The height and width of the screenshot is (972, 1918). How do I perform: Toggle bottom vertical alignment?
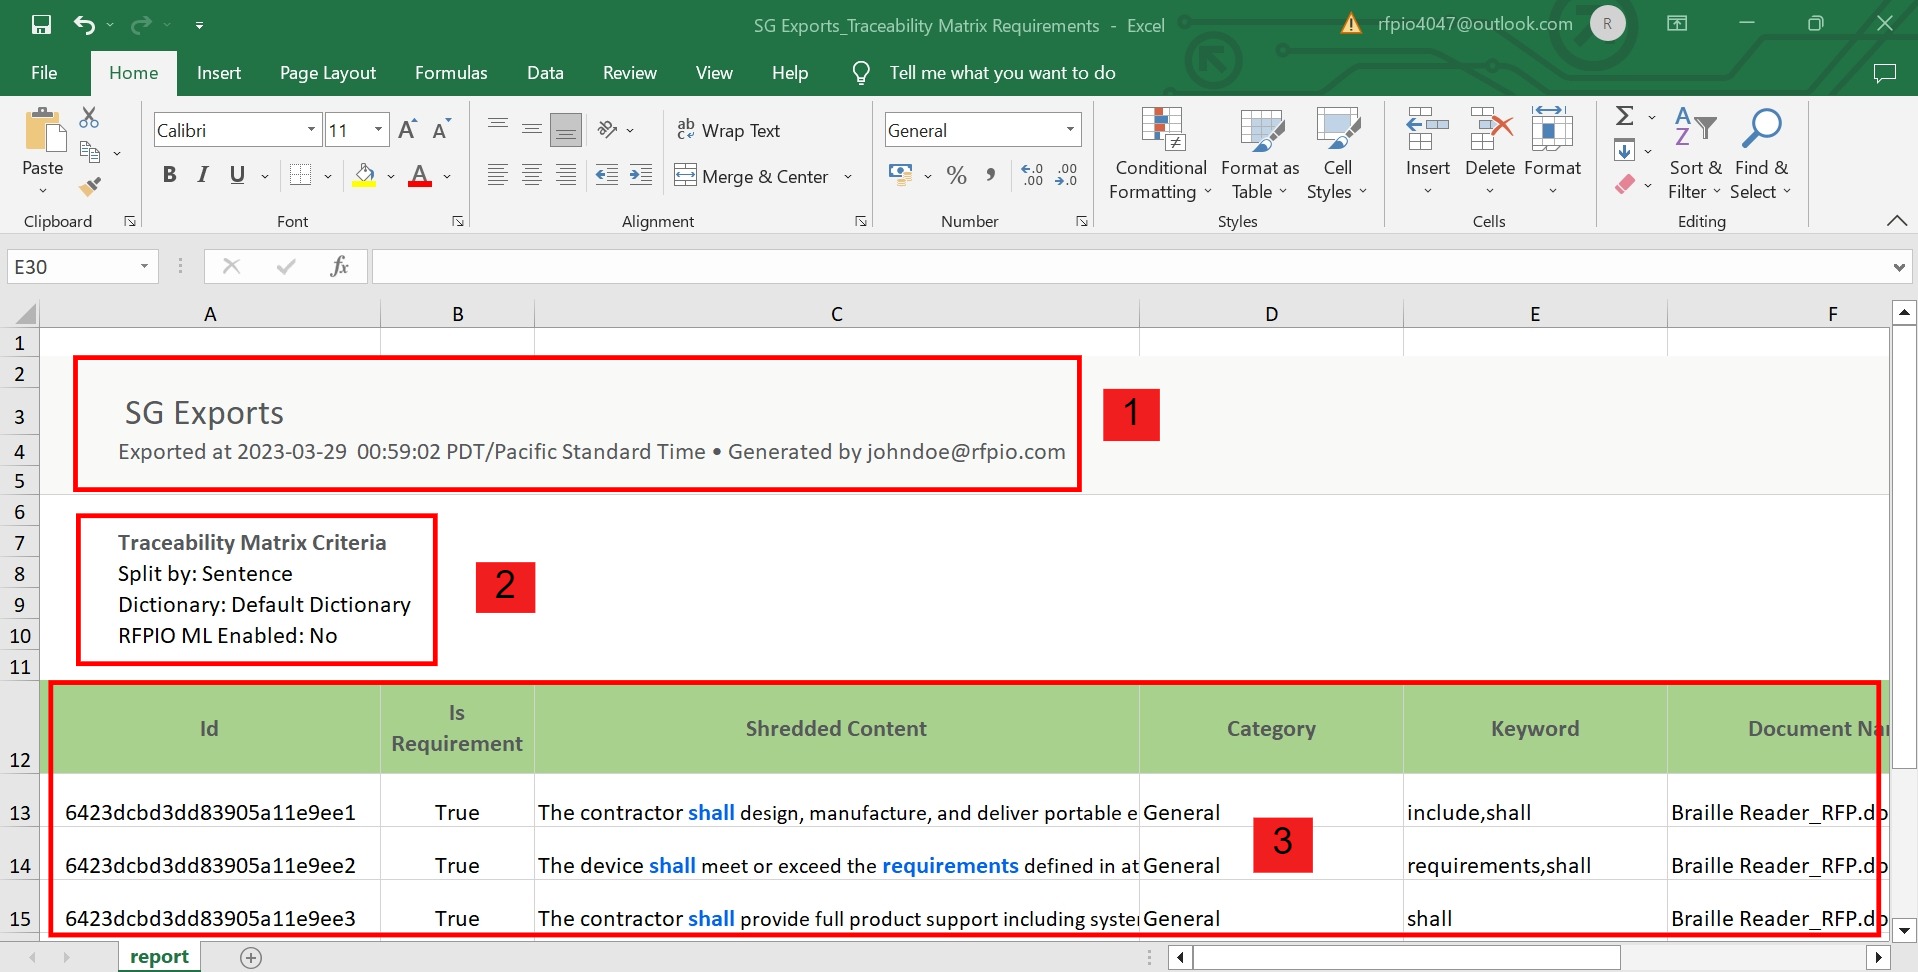[x=566, y=129]
